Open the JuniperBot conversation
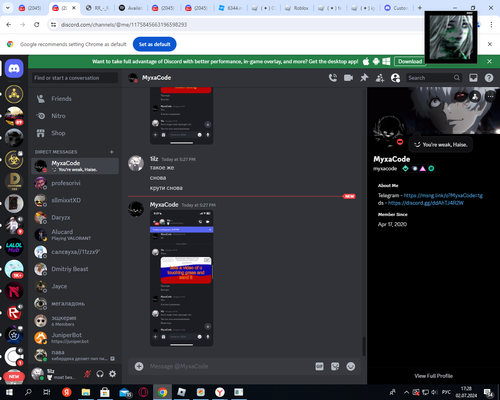This screenshot has height=400, width=500. coord(75,338)
